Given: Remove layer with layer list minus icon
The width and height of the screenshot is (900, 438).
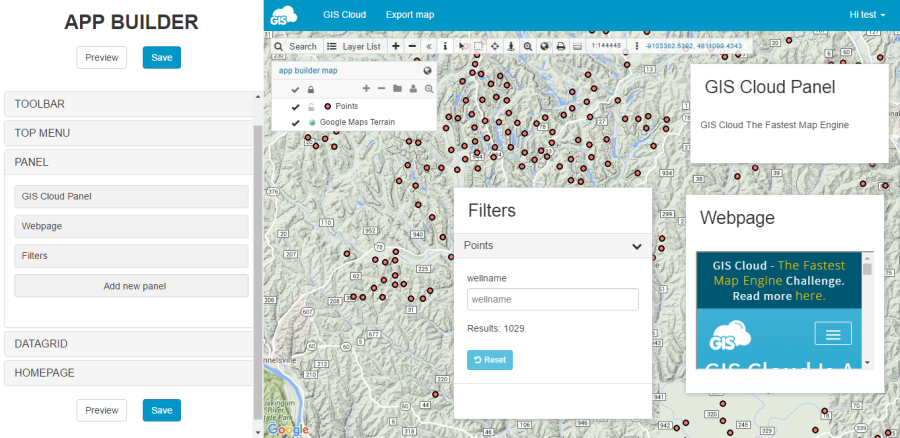Looking at the screenshot, I should [x=382, y=89].
